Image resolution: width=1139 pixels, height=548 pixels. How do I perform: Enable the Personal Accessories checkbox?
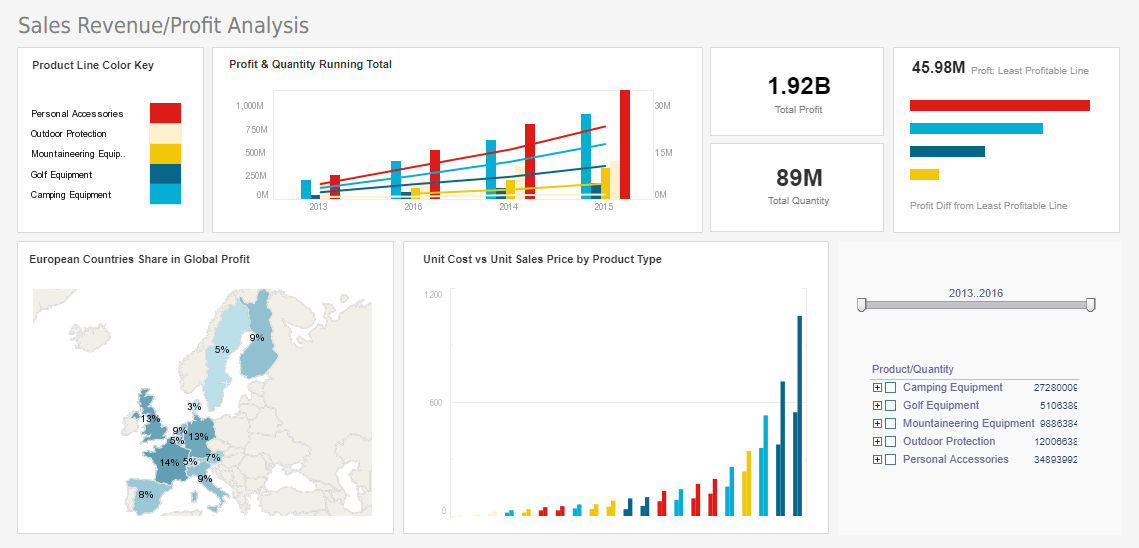(891, 459)
